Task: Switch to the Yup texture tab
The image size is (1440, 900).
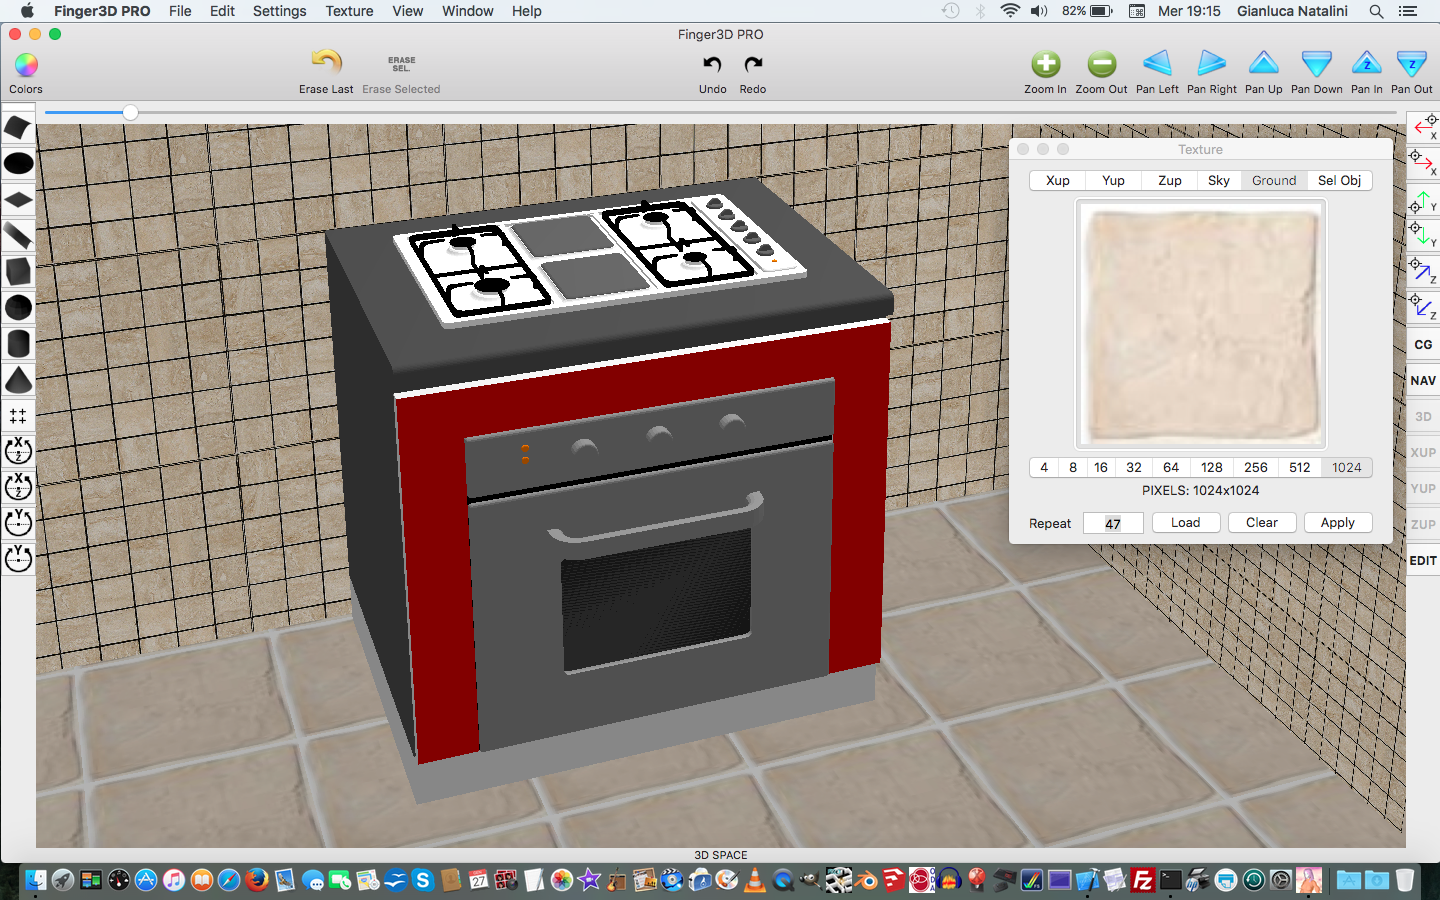Action: (1113, 180)
